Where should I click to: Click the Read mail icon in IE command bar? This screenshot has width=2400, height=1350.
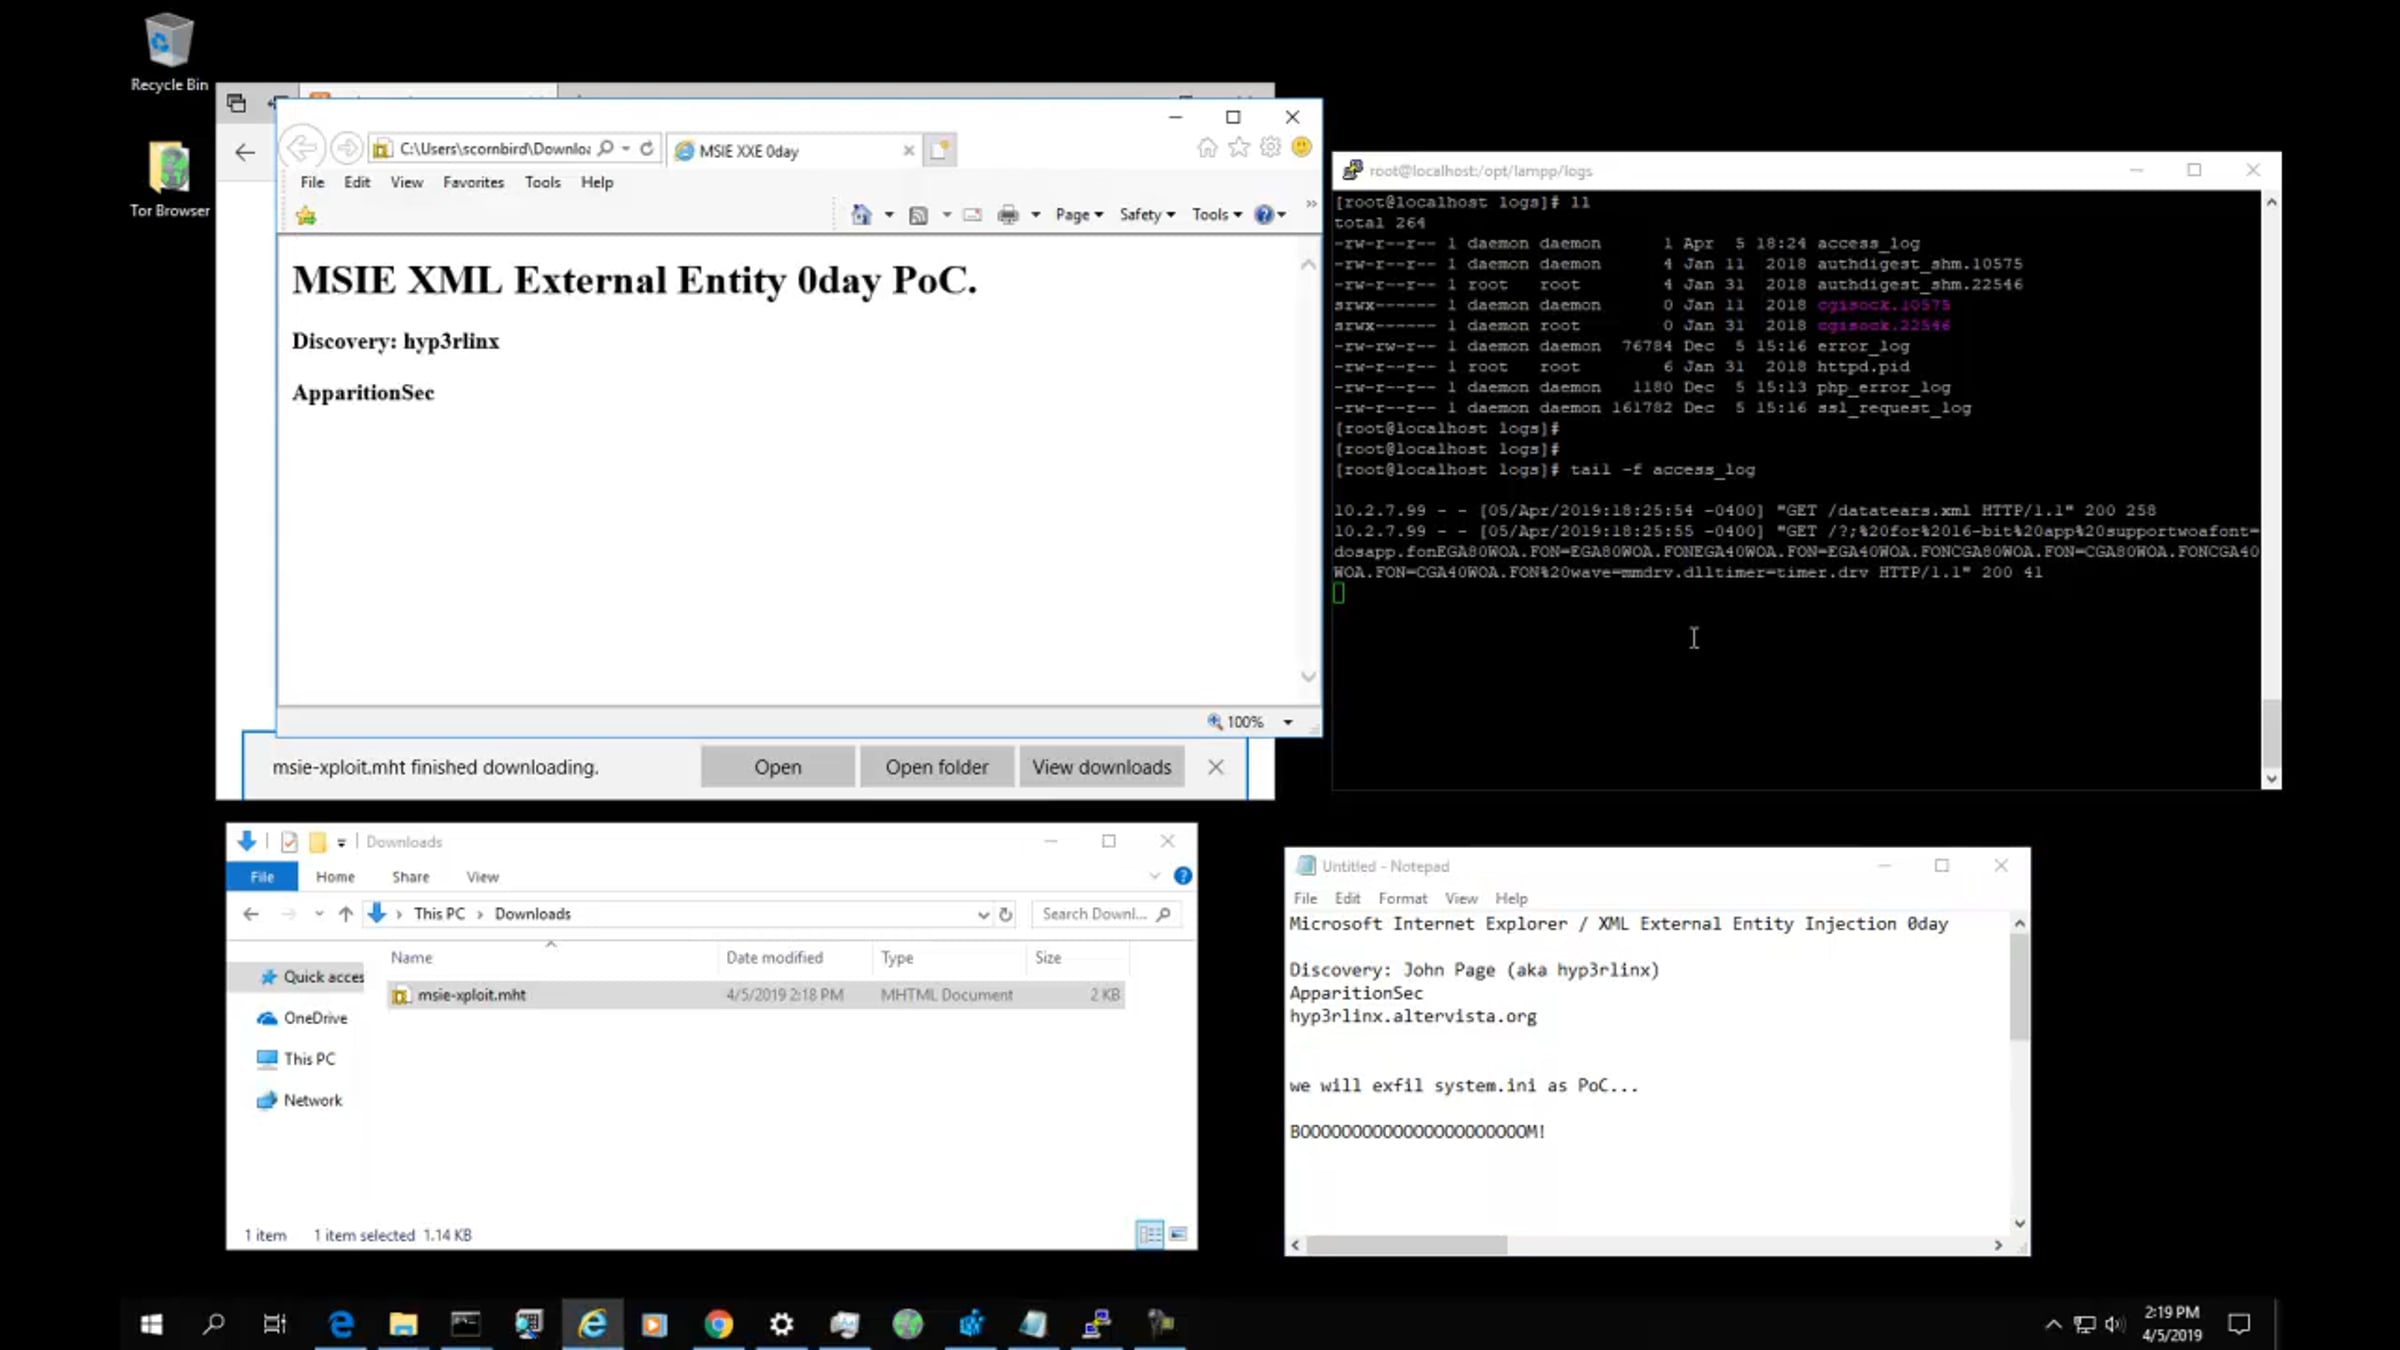(x=972, y=215)
